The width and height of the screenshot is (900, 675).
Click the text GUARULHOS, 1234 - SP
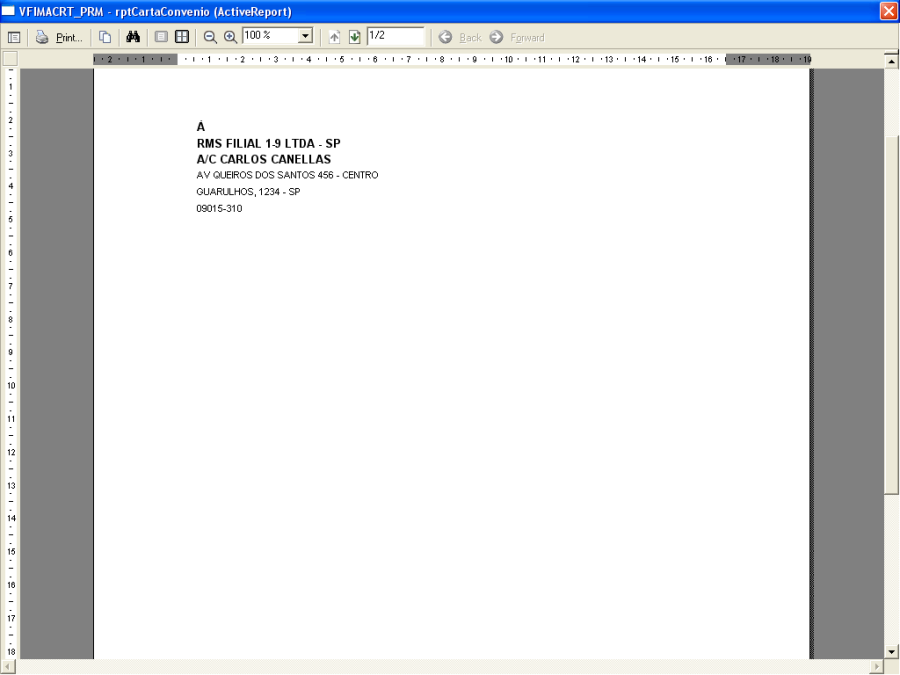click(248, 192)
